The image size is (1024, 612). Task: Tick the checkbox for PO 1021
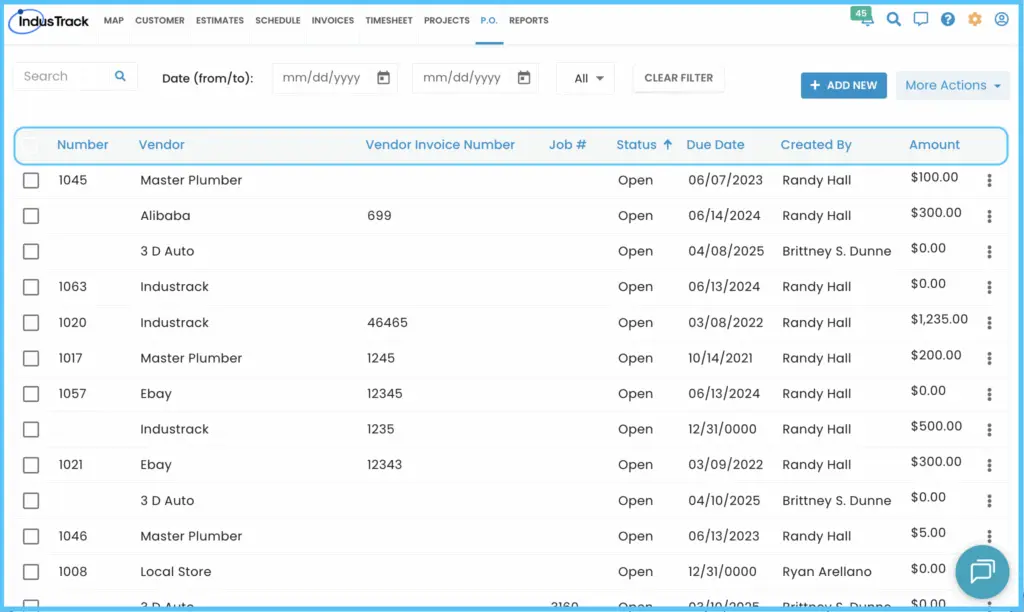(31, 465)
